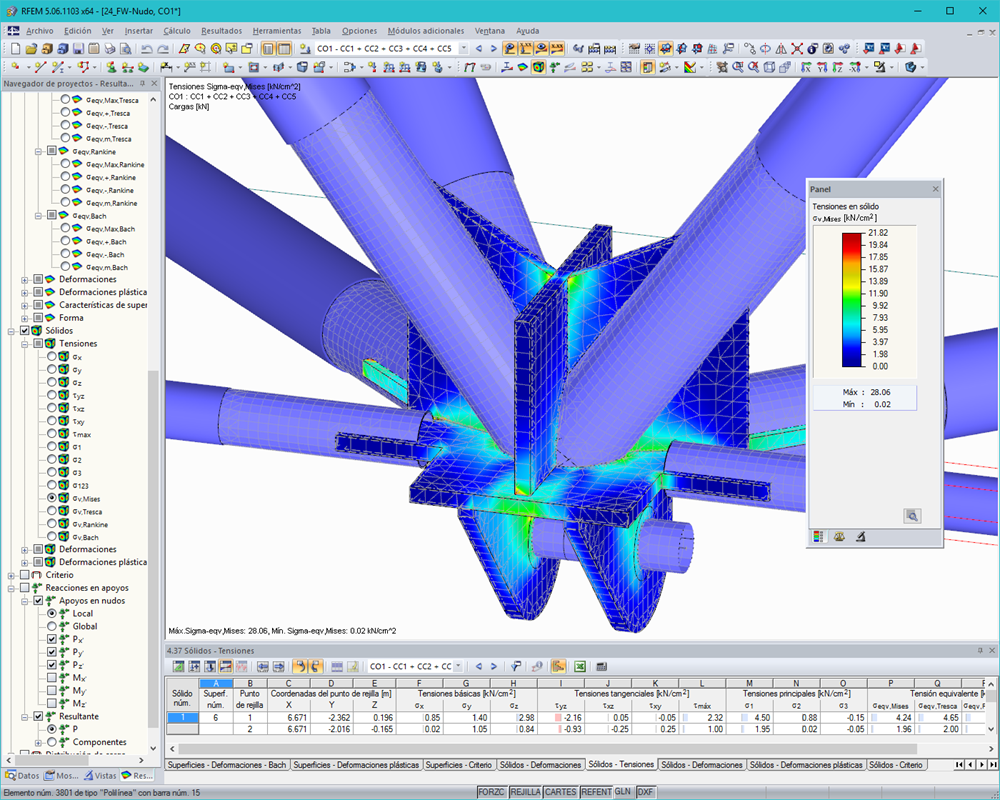Collapse the Tensiones node under Sólidos
Viewport: 1000px width, 800px height.
pos(25,344)
